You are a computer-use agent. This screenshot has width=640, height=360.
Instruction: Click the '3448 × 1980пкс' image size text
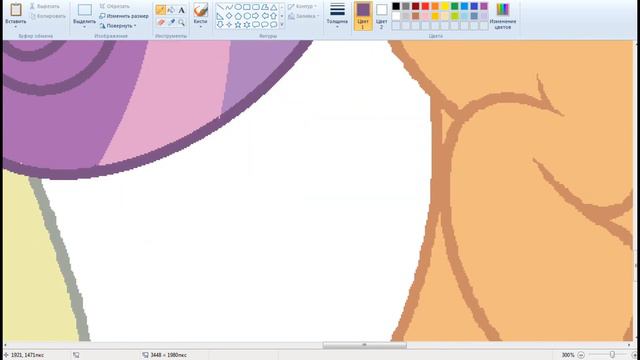[x=168, y=355]
